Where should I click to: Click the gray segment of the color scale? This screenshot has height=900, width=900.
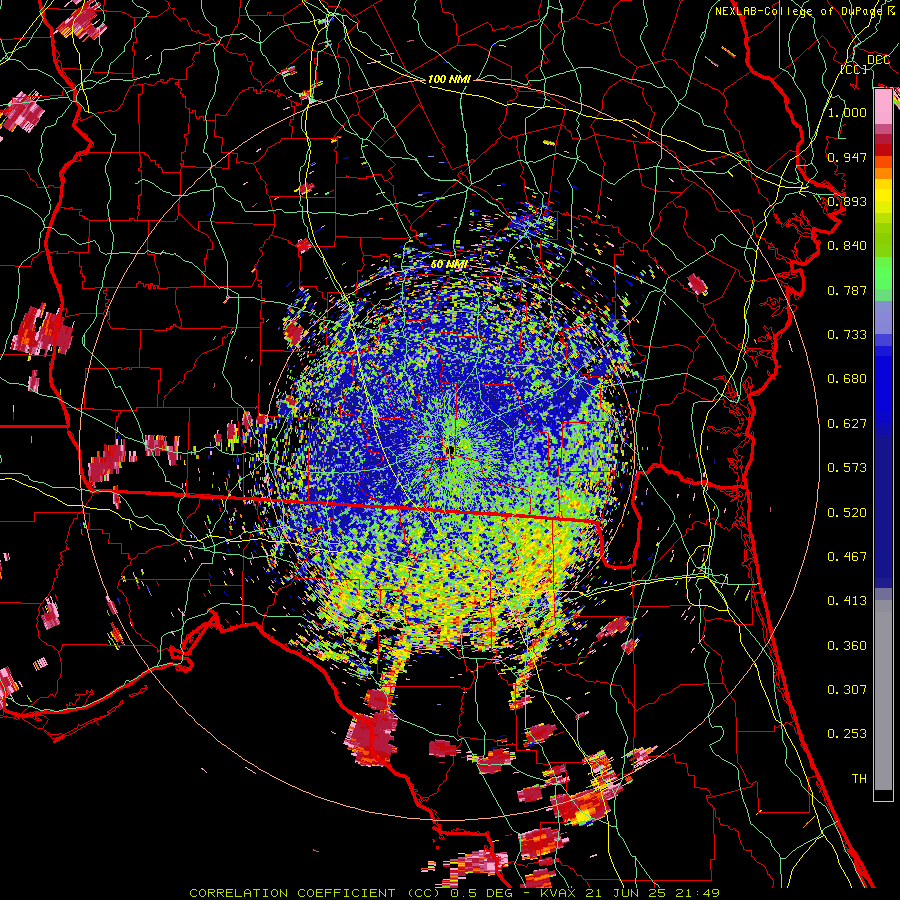tap(883, 695)
